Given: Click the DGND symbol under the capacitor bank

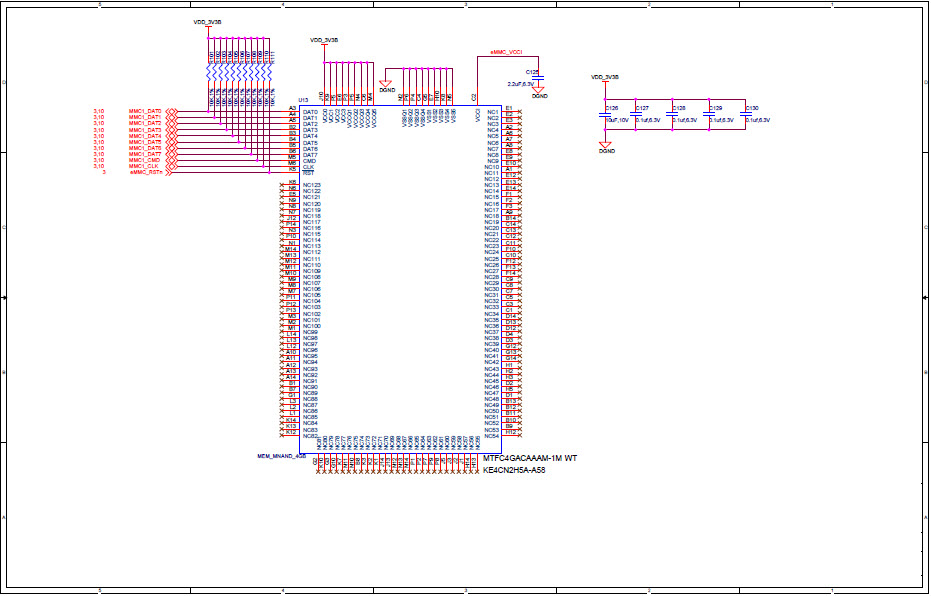Looking at the screenshot, I should click(604, 146).
